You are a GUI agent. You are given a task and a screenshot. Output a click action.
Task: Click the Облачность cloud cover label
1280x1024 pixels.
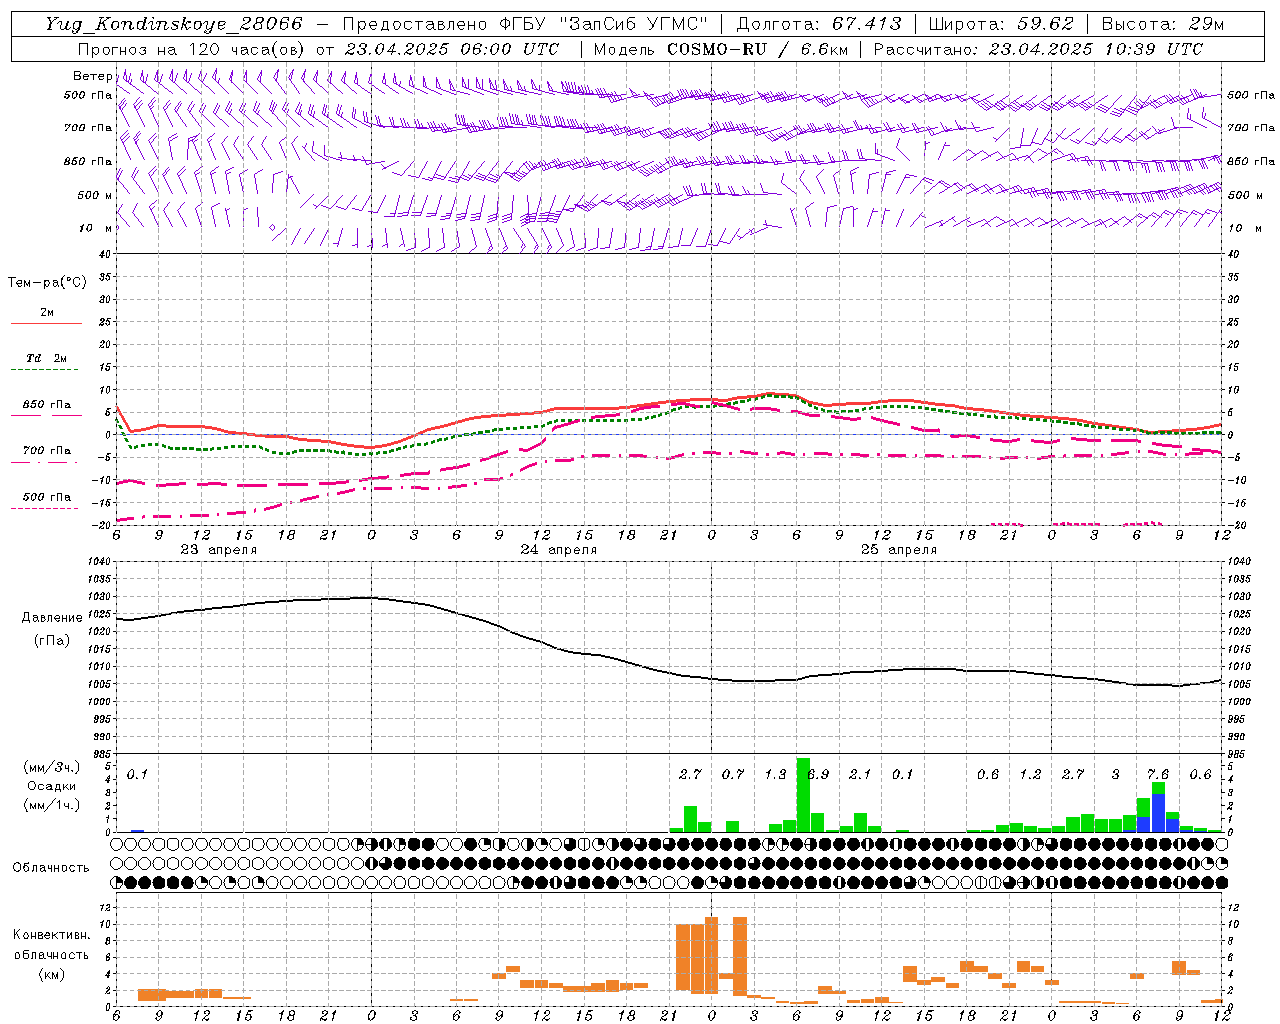[x=51, y=868]
